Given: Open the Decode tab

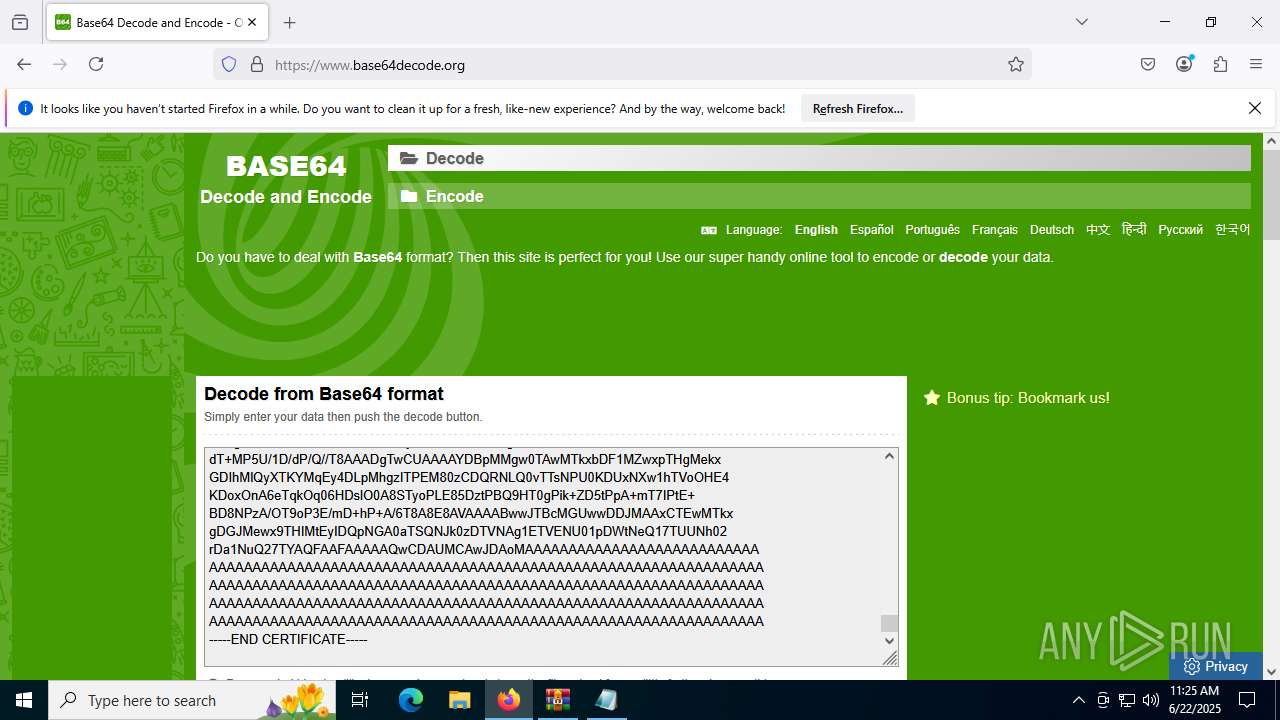Looking at the screenshot, I should [819, 158].
